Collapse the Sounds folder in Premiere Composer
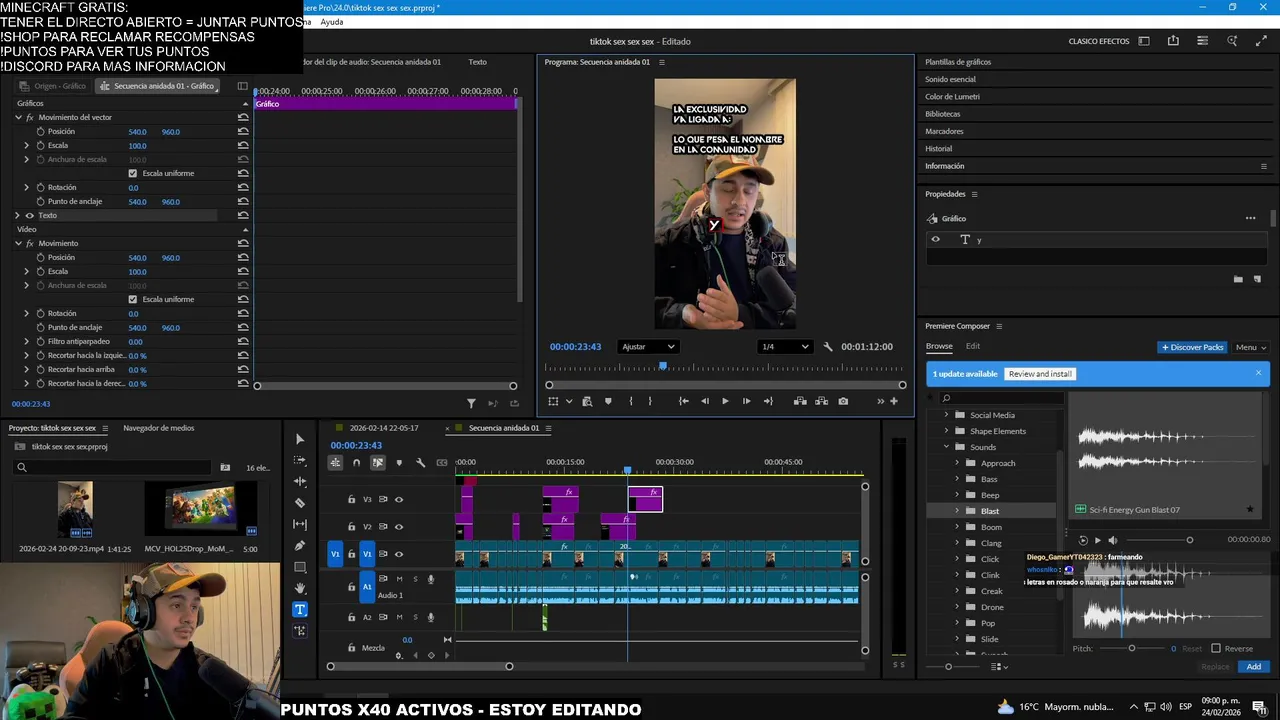The width and height of the screenshot is (1280, 720). pyautogui.click(x=947, y=447)
